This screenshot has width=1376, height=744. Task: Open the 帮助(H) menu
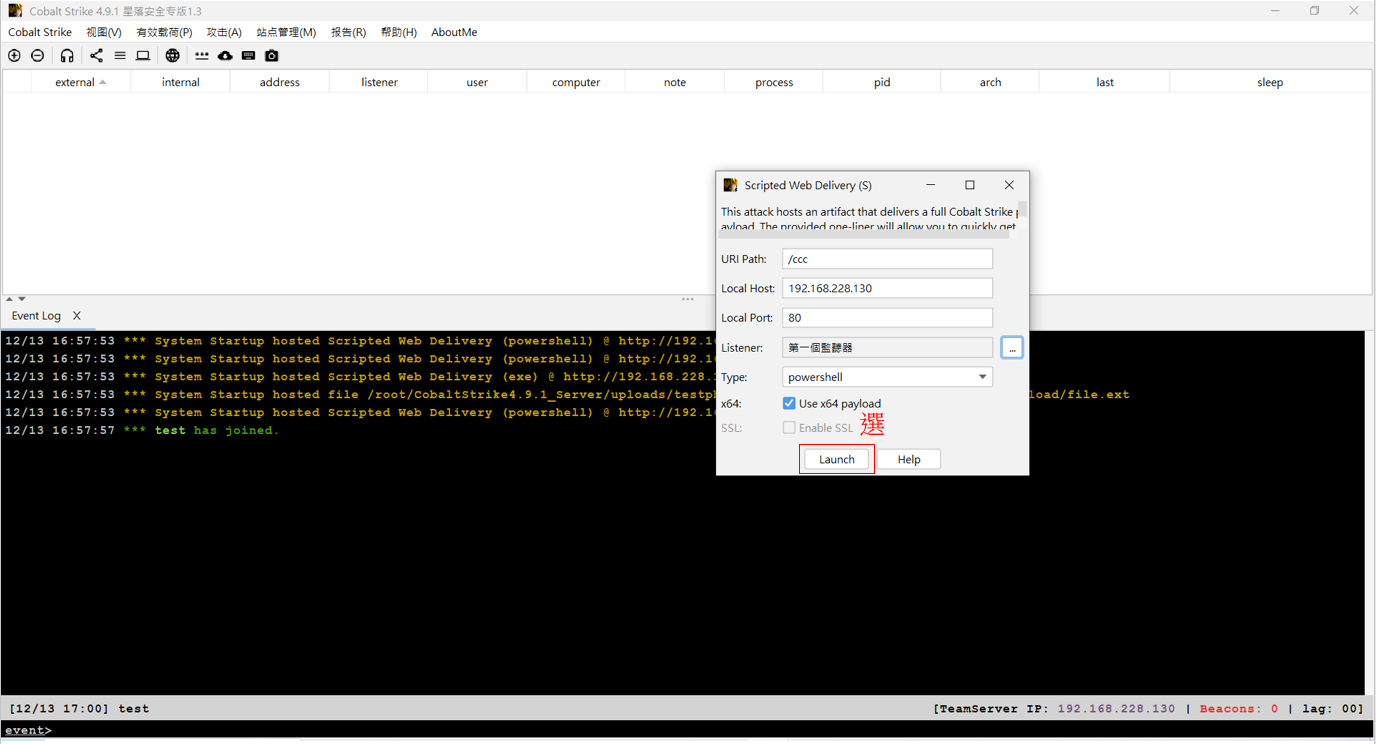[x=399, y=32]
